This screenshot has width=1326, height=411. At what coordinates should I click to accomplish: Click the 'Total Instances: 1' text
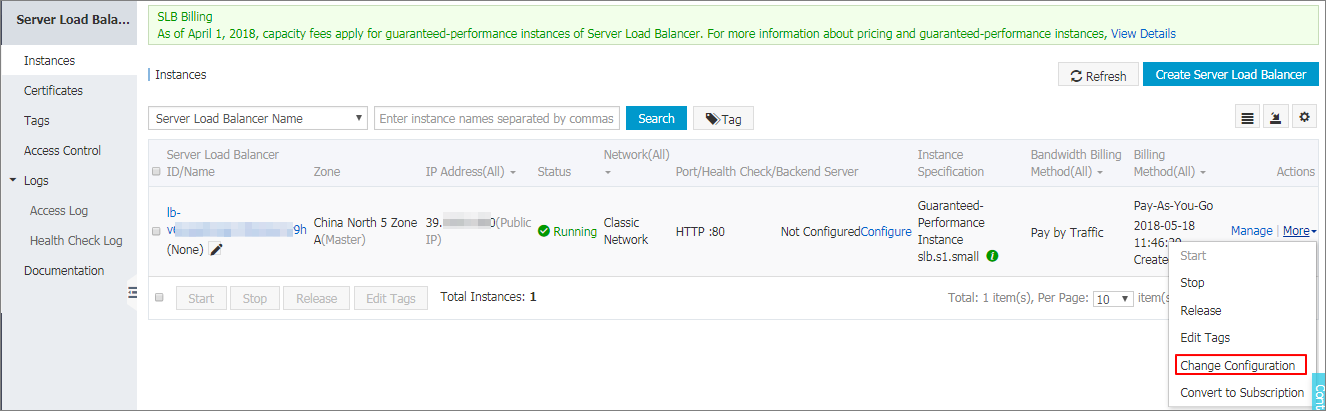pos(488,297)
